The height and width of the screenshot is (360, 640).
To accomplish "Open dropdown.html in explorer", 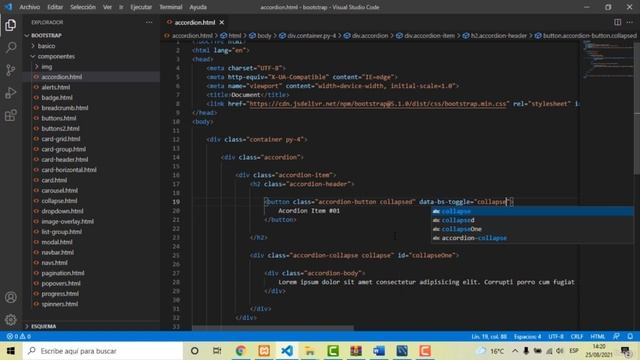I will tap(62, 211).
